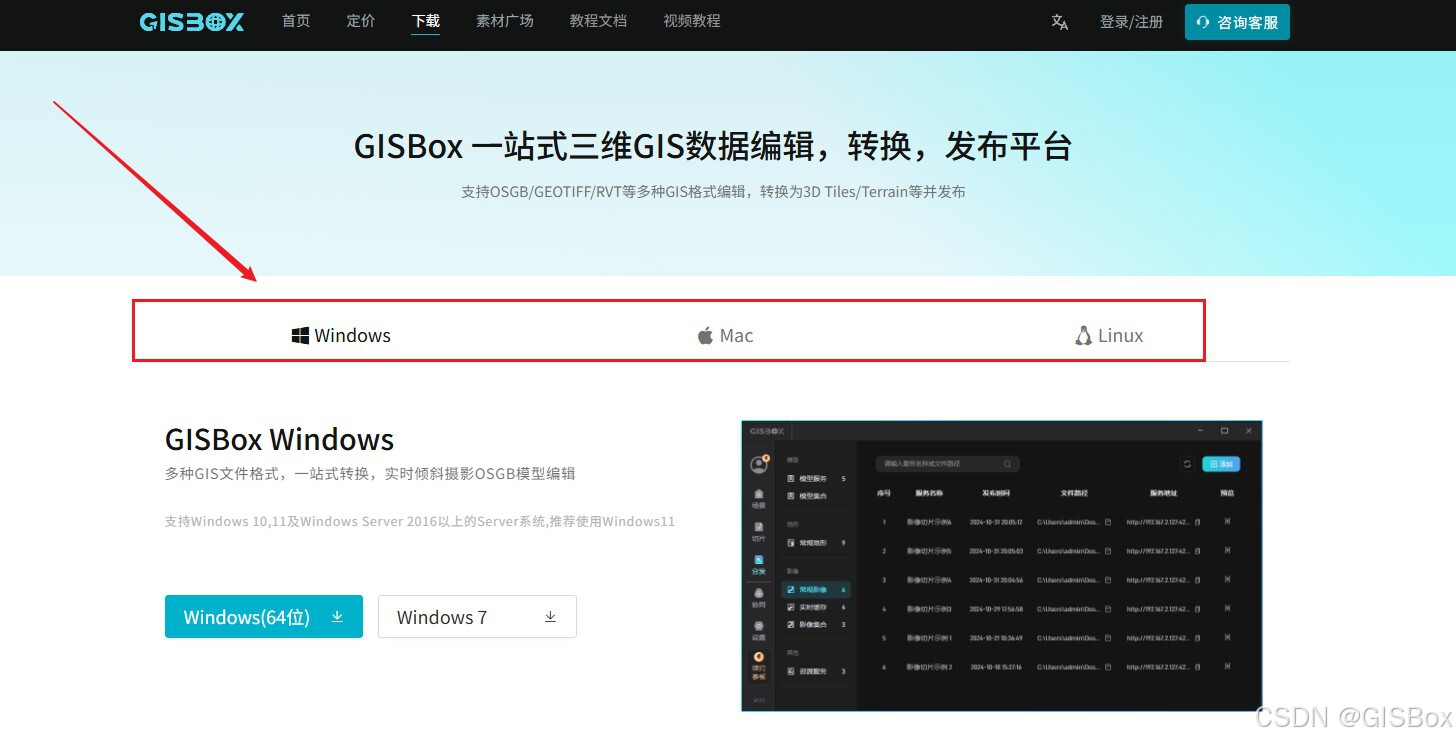The width and height of the screenshot is (1456, 743).
Task: Switch to the Mac platform tab
Action: pyautogui.click(x=725, y=336)
